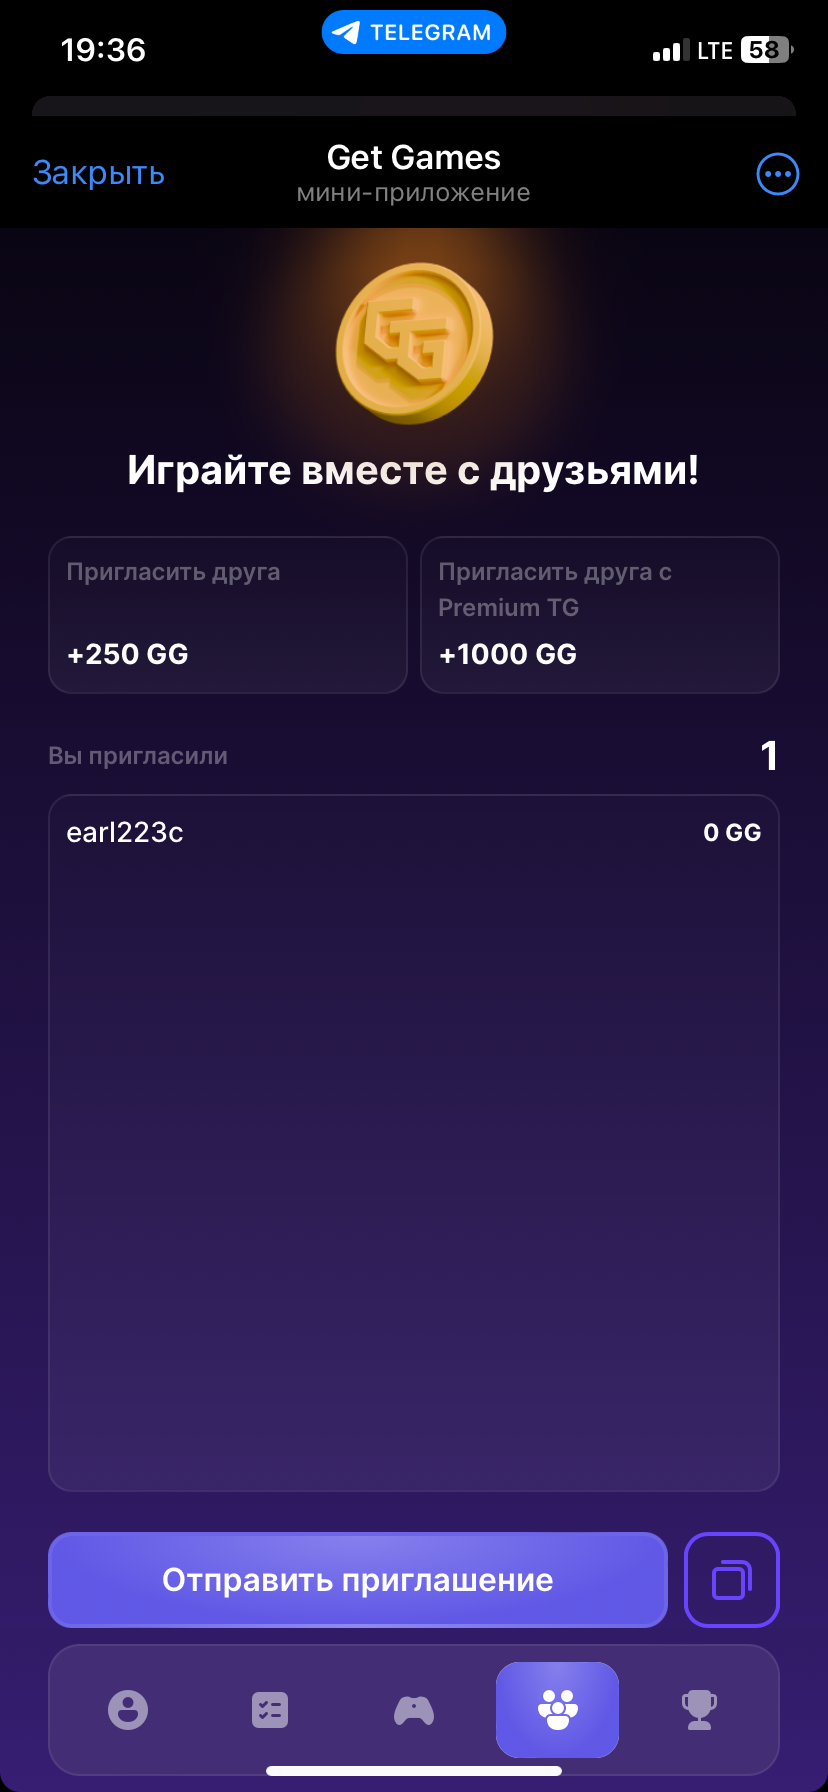828x1792 pixels.
Task: Tap the Telegram return pill
Action: tap(414, 33)
